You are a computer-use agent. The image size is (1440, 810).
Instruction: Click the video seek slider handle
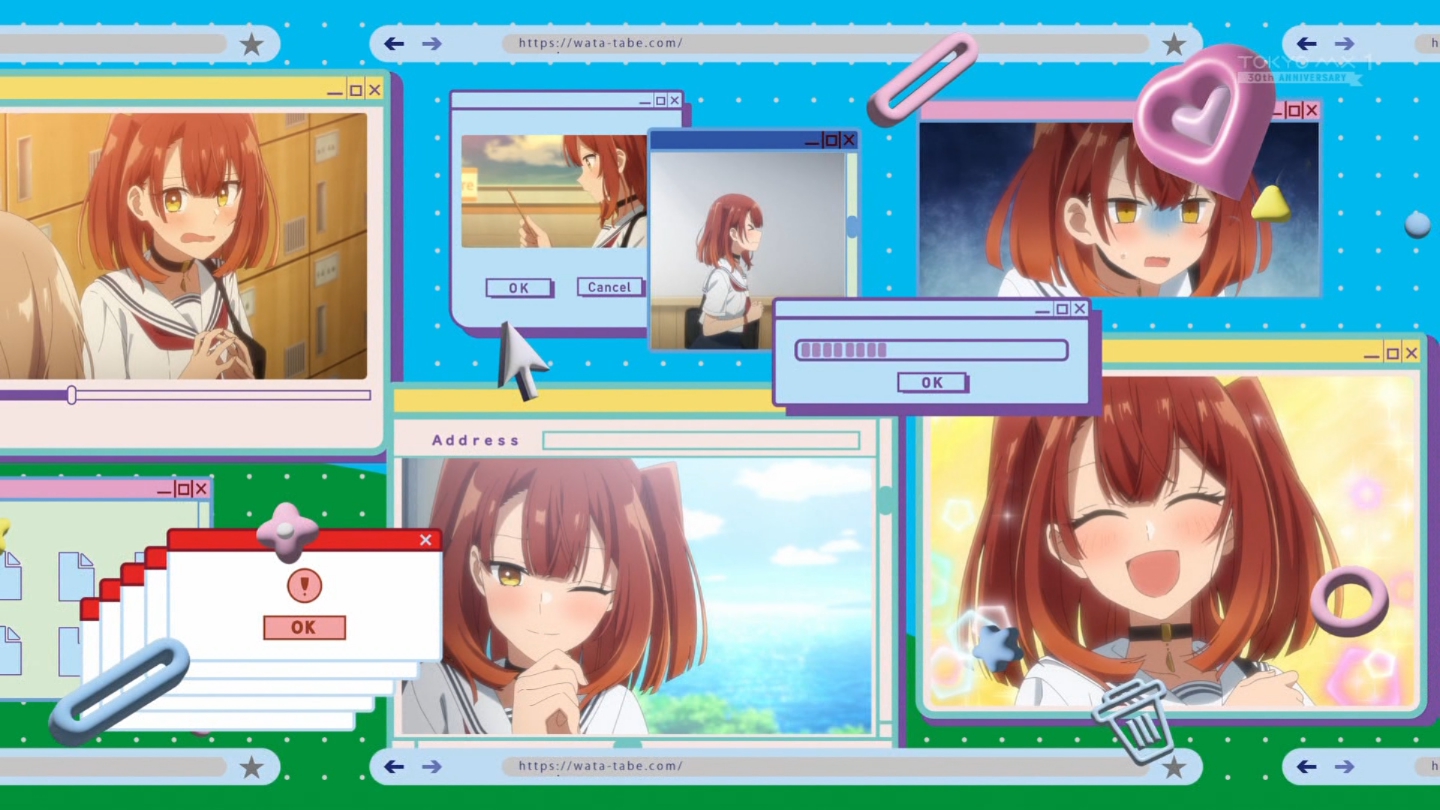(x=72, y=395)
